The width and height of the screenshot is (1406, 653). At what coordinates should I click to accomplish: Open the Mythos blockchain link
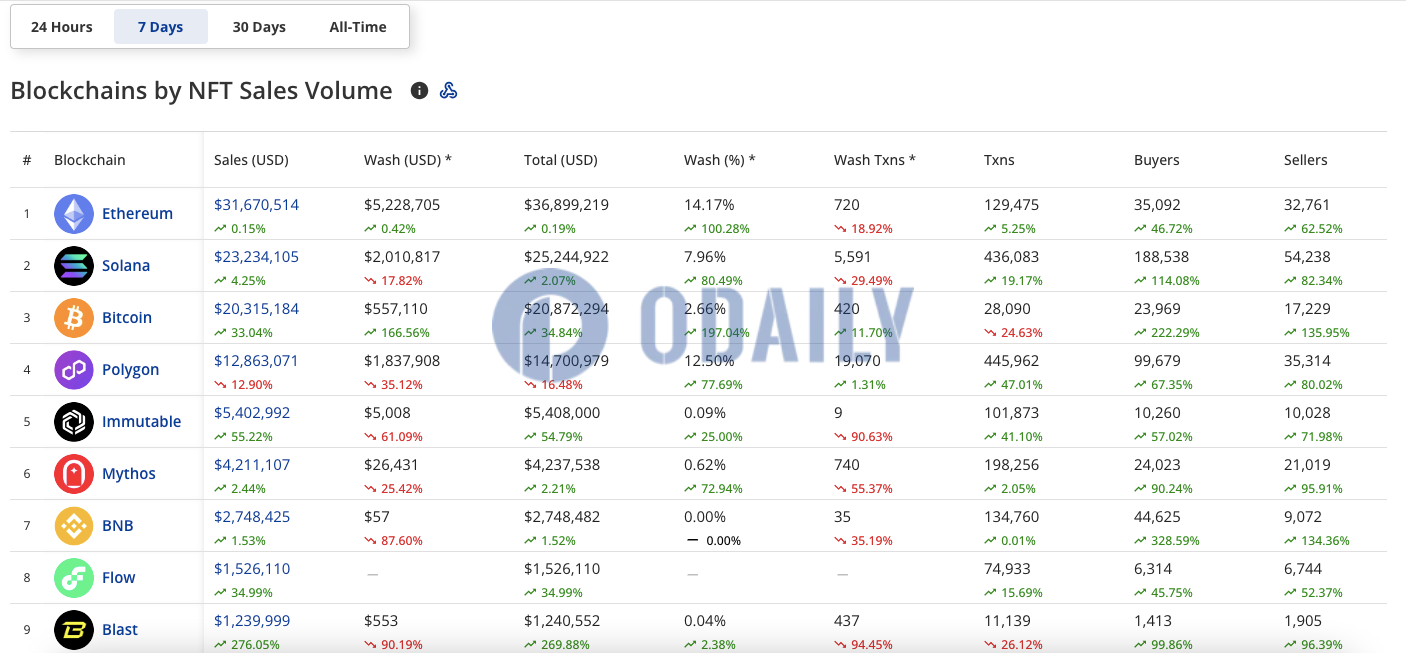click(x=129, y=474)
